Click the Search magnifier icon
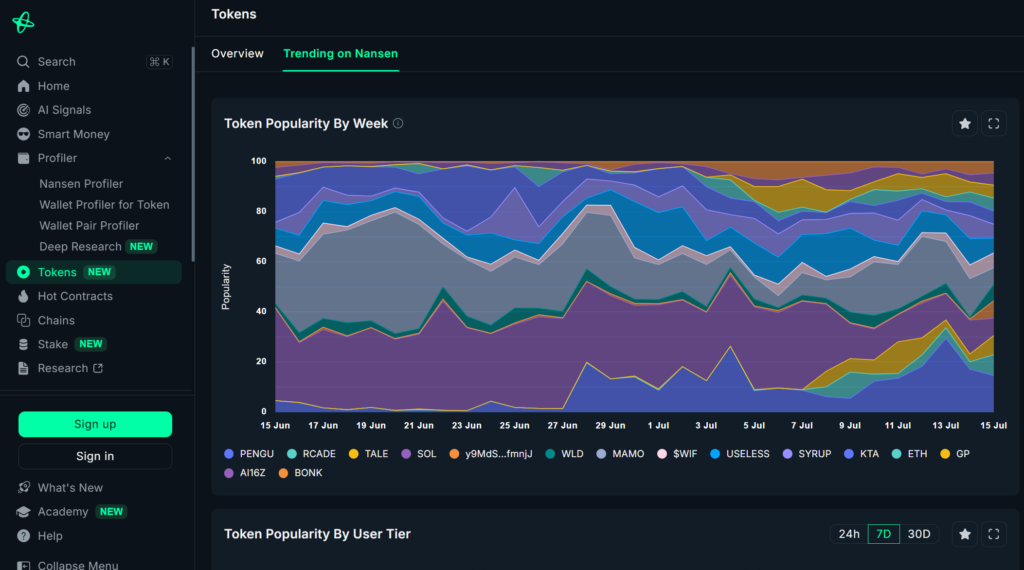This screenshot has height=570, width=1024. [x=23, y=61]
